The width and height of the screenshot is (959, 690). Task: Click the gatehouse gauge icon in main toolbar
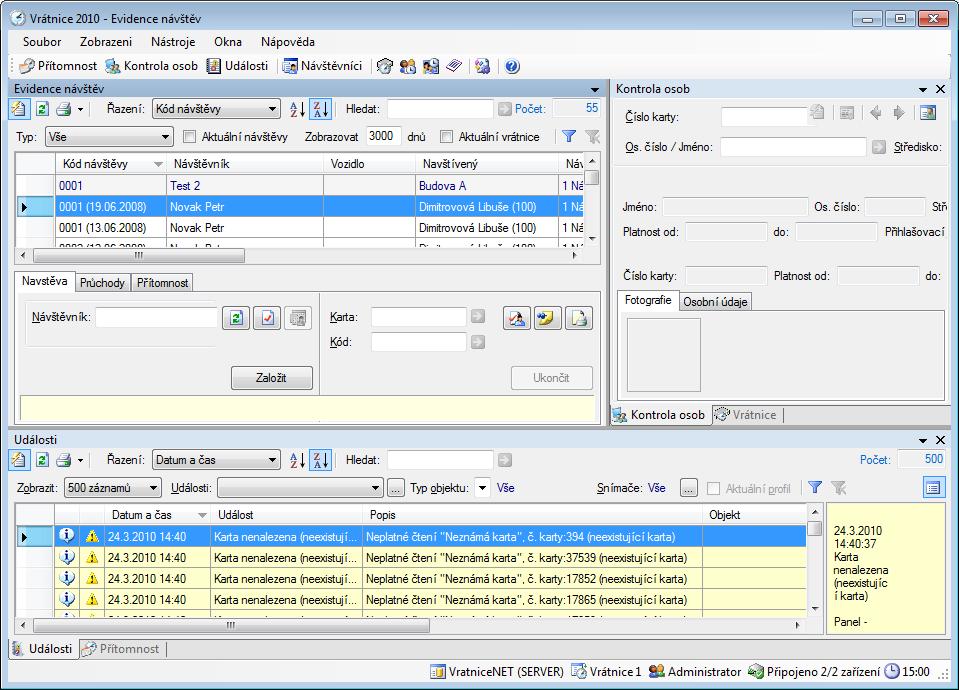[384, 66]
